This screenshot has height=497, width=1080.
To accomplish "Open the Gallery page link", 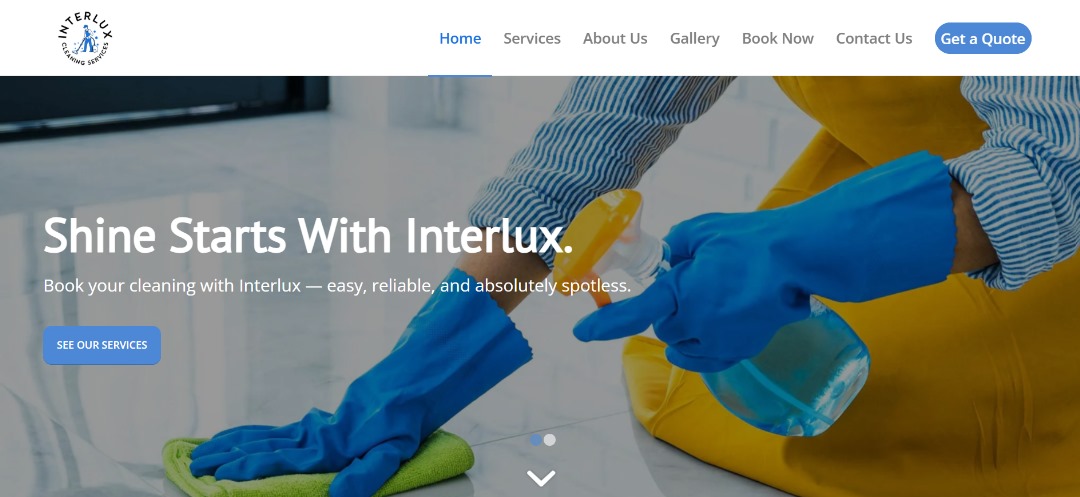I will pos(694,39).
